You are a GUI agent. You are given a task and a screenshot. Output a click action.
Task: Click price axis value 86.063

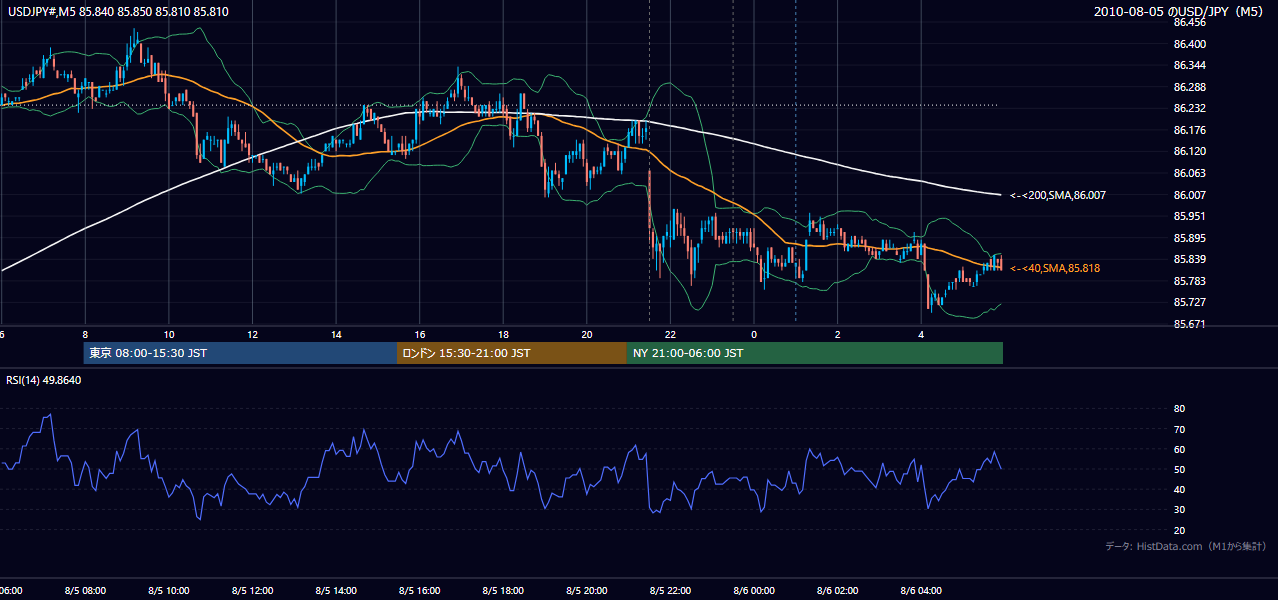[1190, 173]
